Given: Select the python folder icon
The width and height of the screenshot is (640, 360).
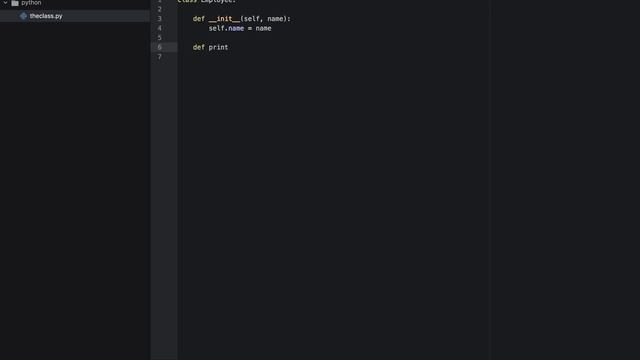Looking at the screenshot, I should pyautogui.click(x=15, y=3).
